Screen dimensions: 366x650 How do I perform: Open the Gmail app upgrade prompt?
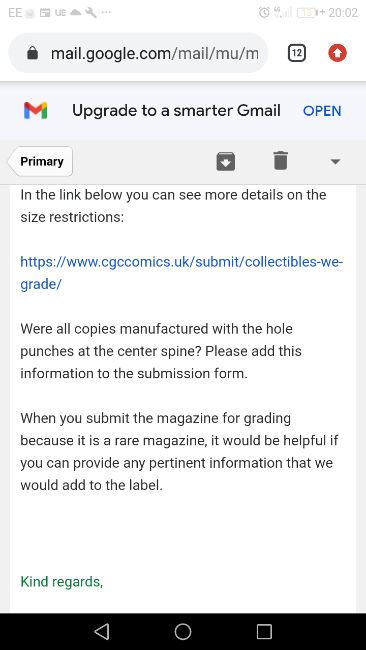[322, 111]
